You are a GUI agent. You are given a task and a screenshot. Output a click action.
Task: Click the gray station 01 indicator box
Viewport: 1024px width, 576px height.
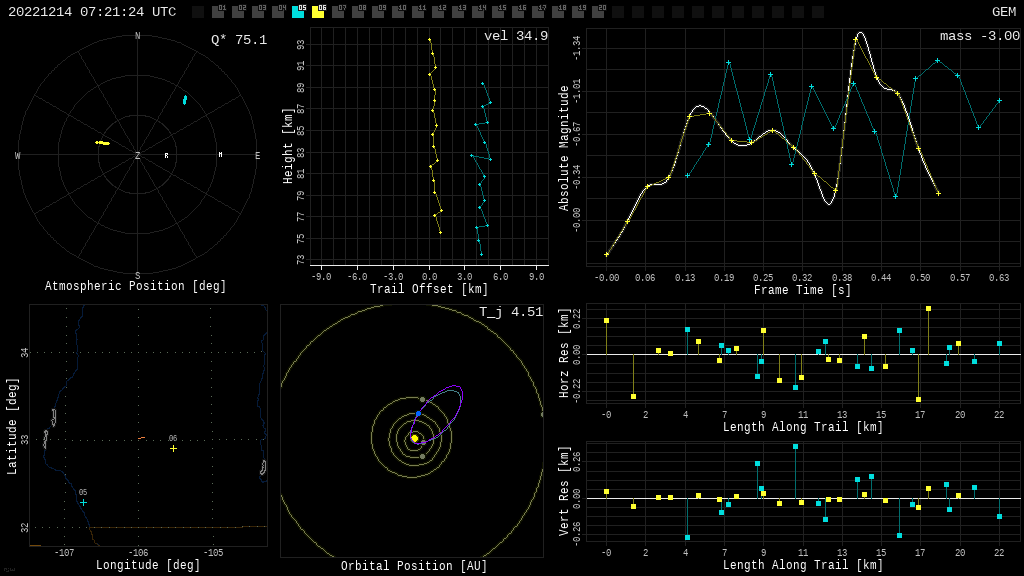pyautogui.click(x=218, y=13)
